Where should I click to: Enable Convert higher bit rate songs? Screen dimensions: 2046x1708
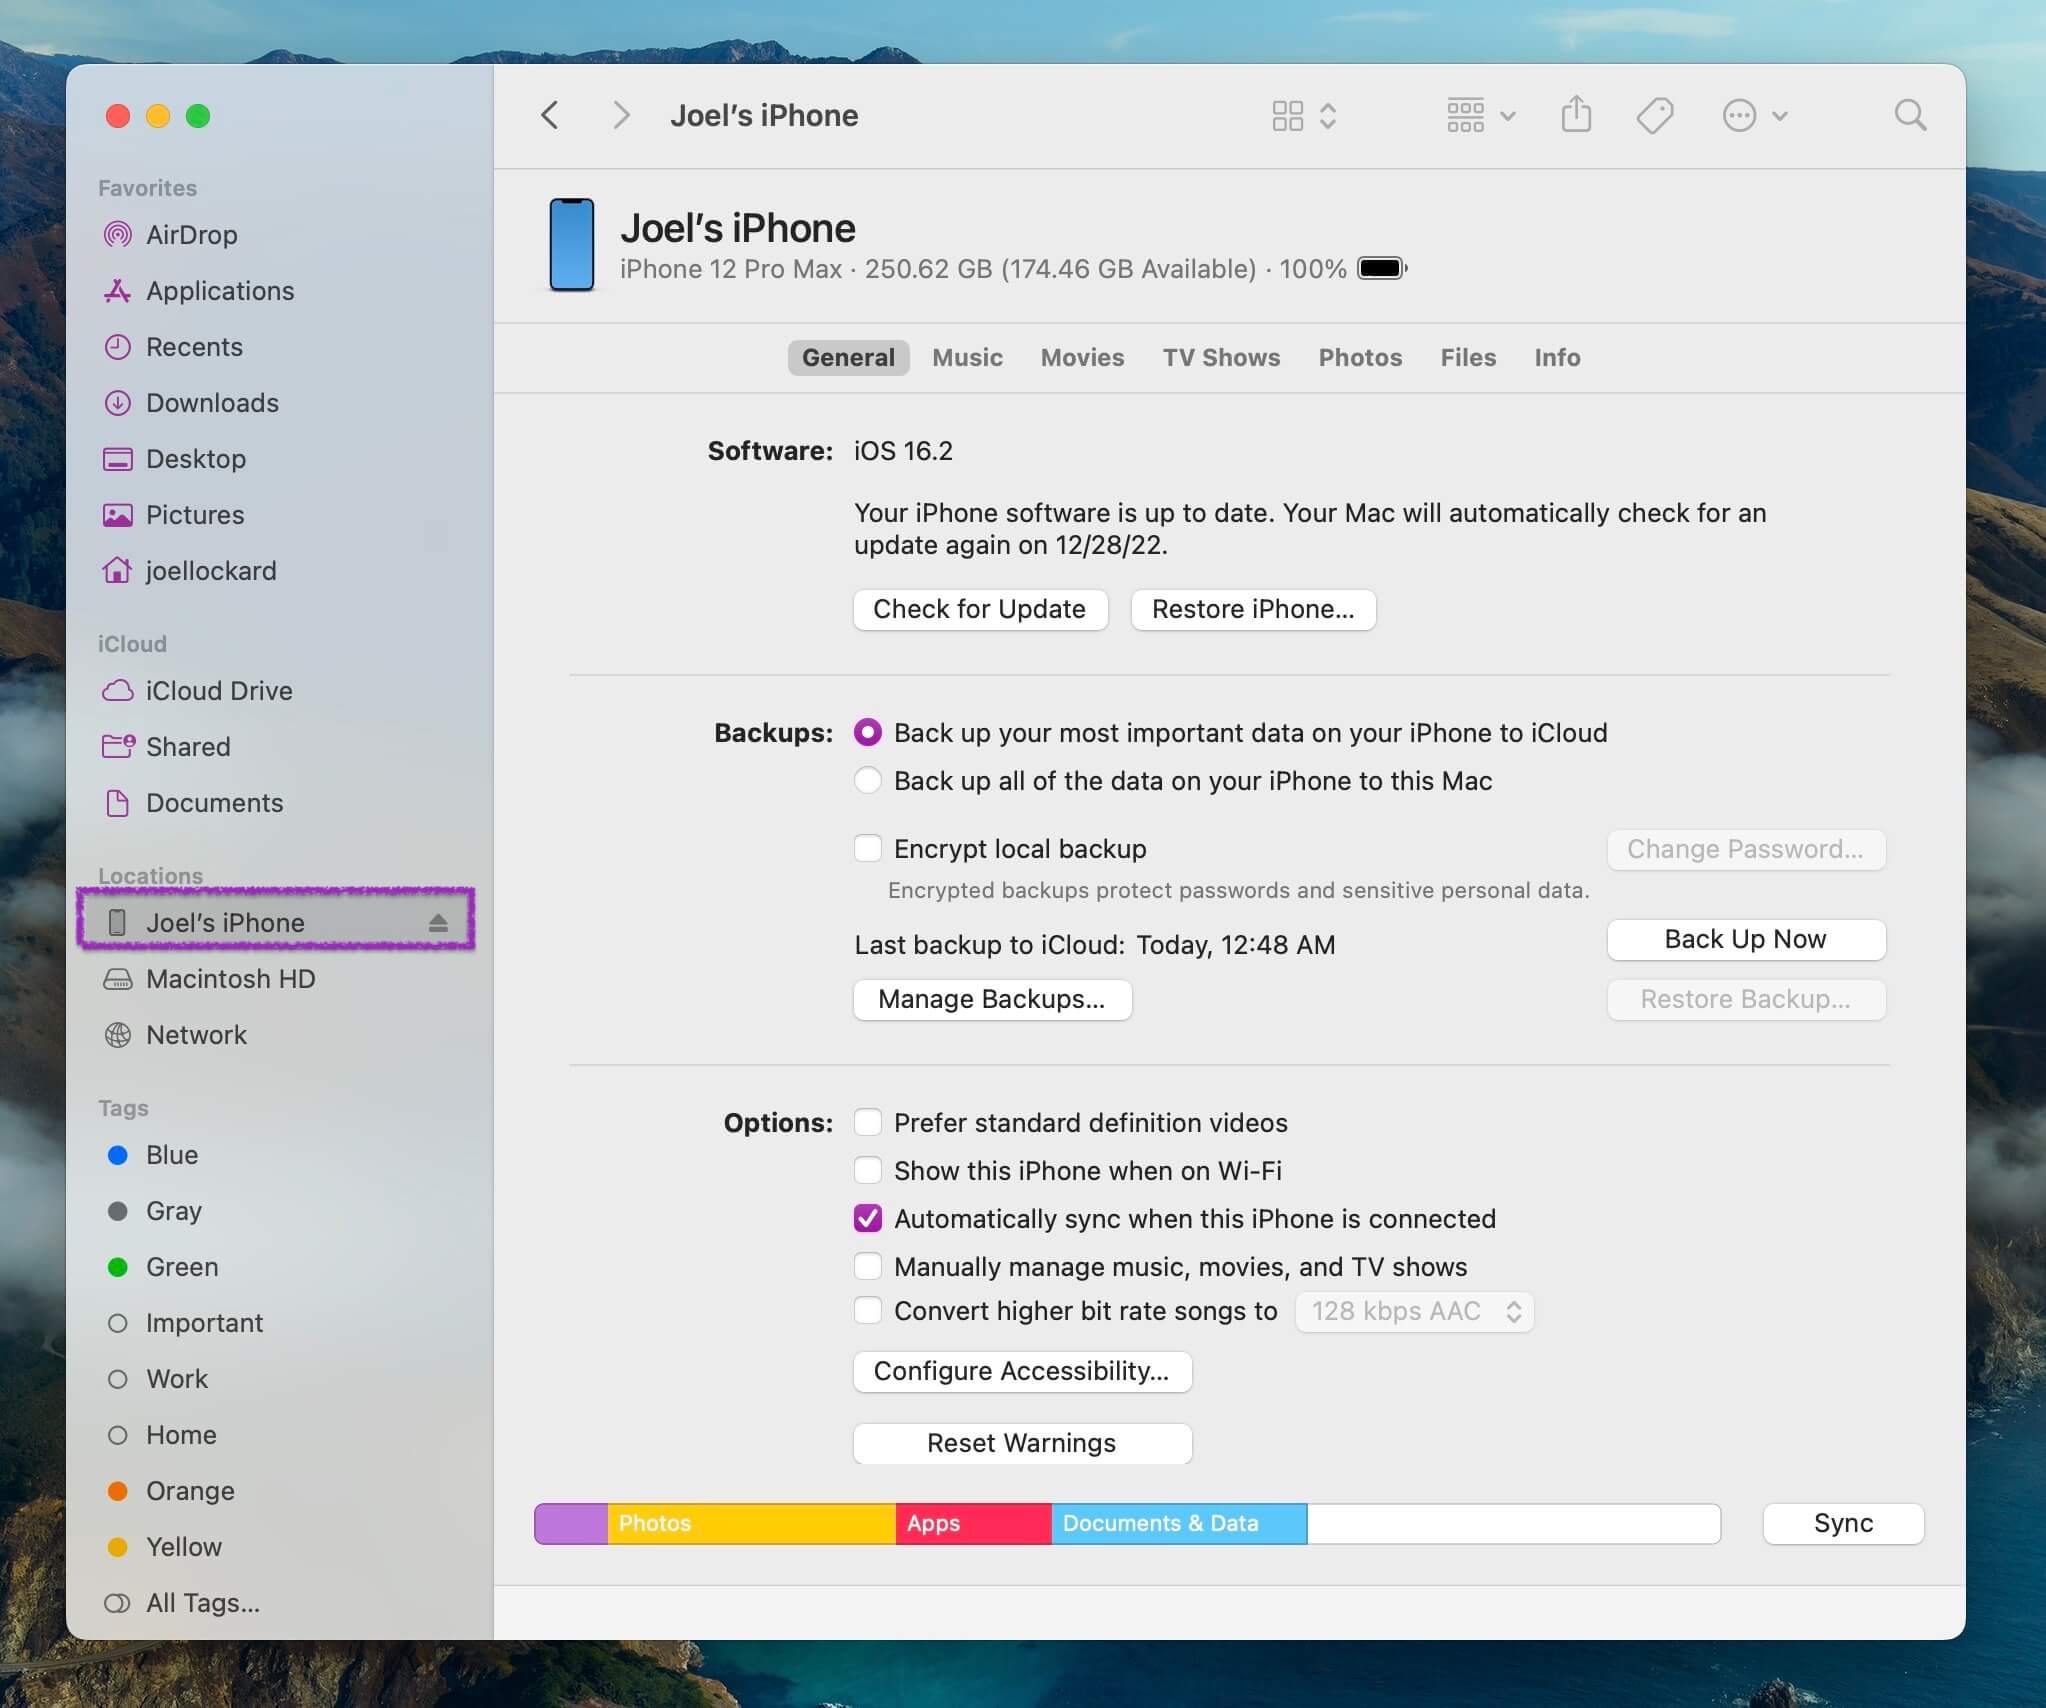(x=868, y=1311)
